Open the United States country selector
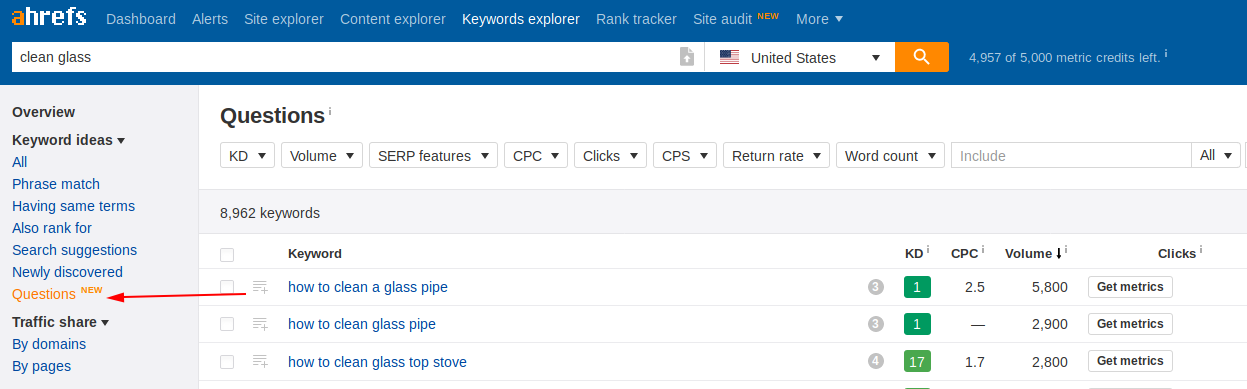 (x=800, y=57)
